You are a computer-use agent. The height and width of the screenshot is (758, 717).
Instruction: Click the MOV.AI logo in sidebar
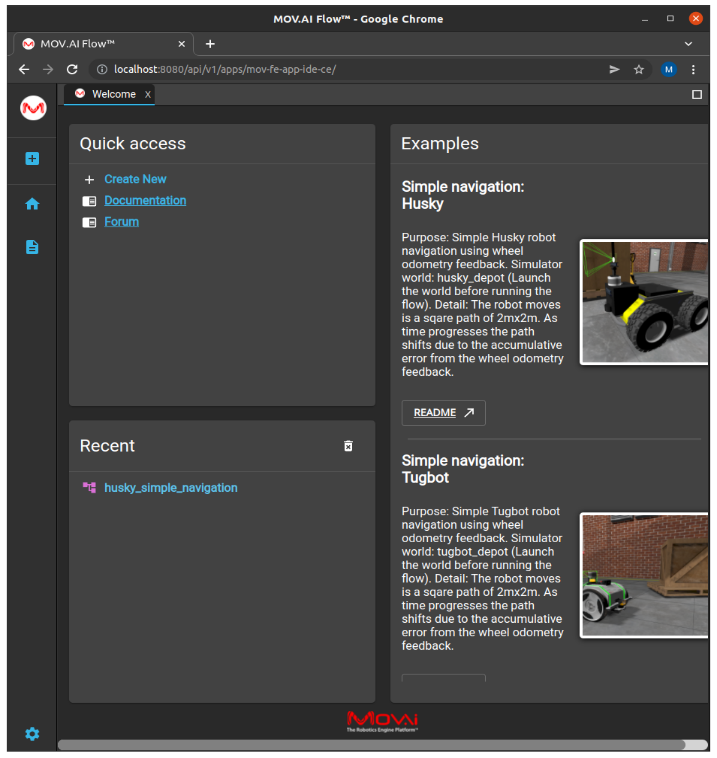[x=33, y=108]
